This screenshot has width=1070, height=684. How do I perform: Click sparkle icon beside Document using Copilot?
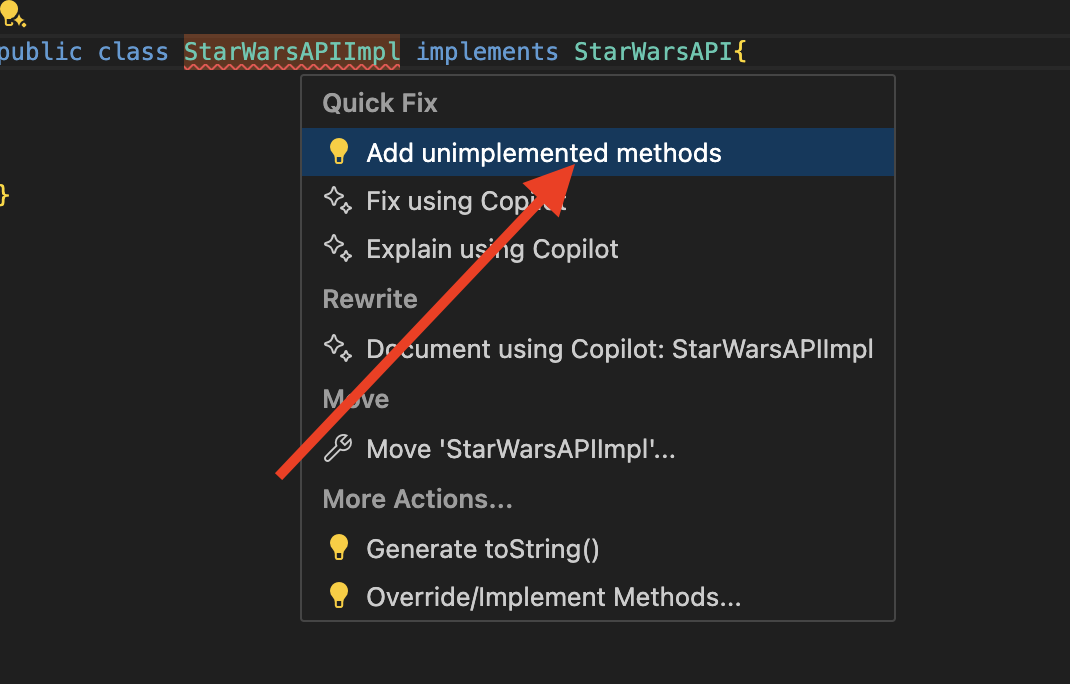point(338,348)
